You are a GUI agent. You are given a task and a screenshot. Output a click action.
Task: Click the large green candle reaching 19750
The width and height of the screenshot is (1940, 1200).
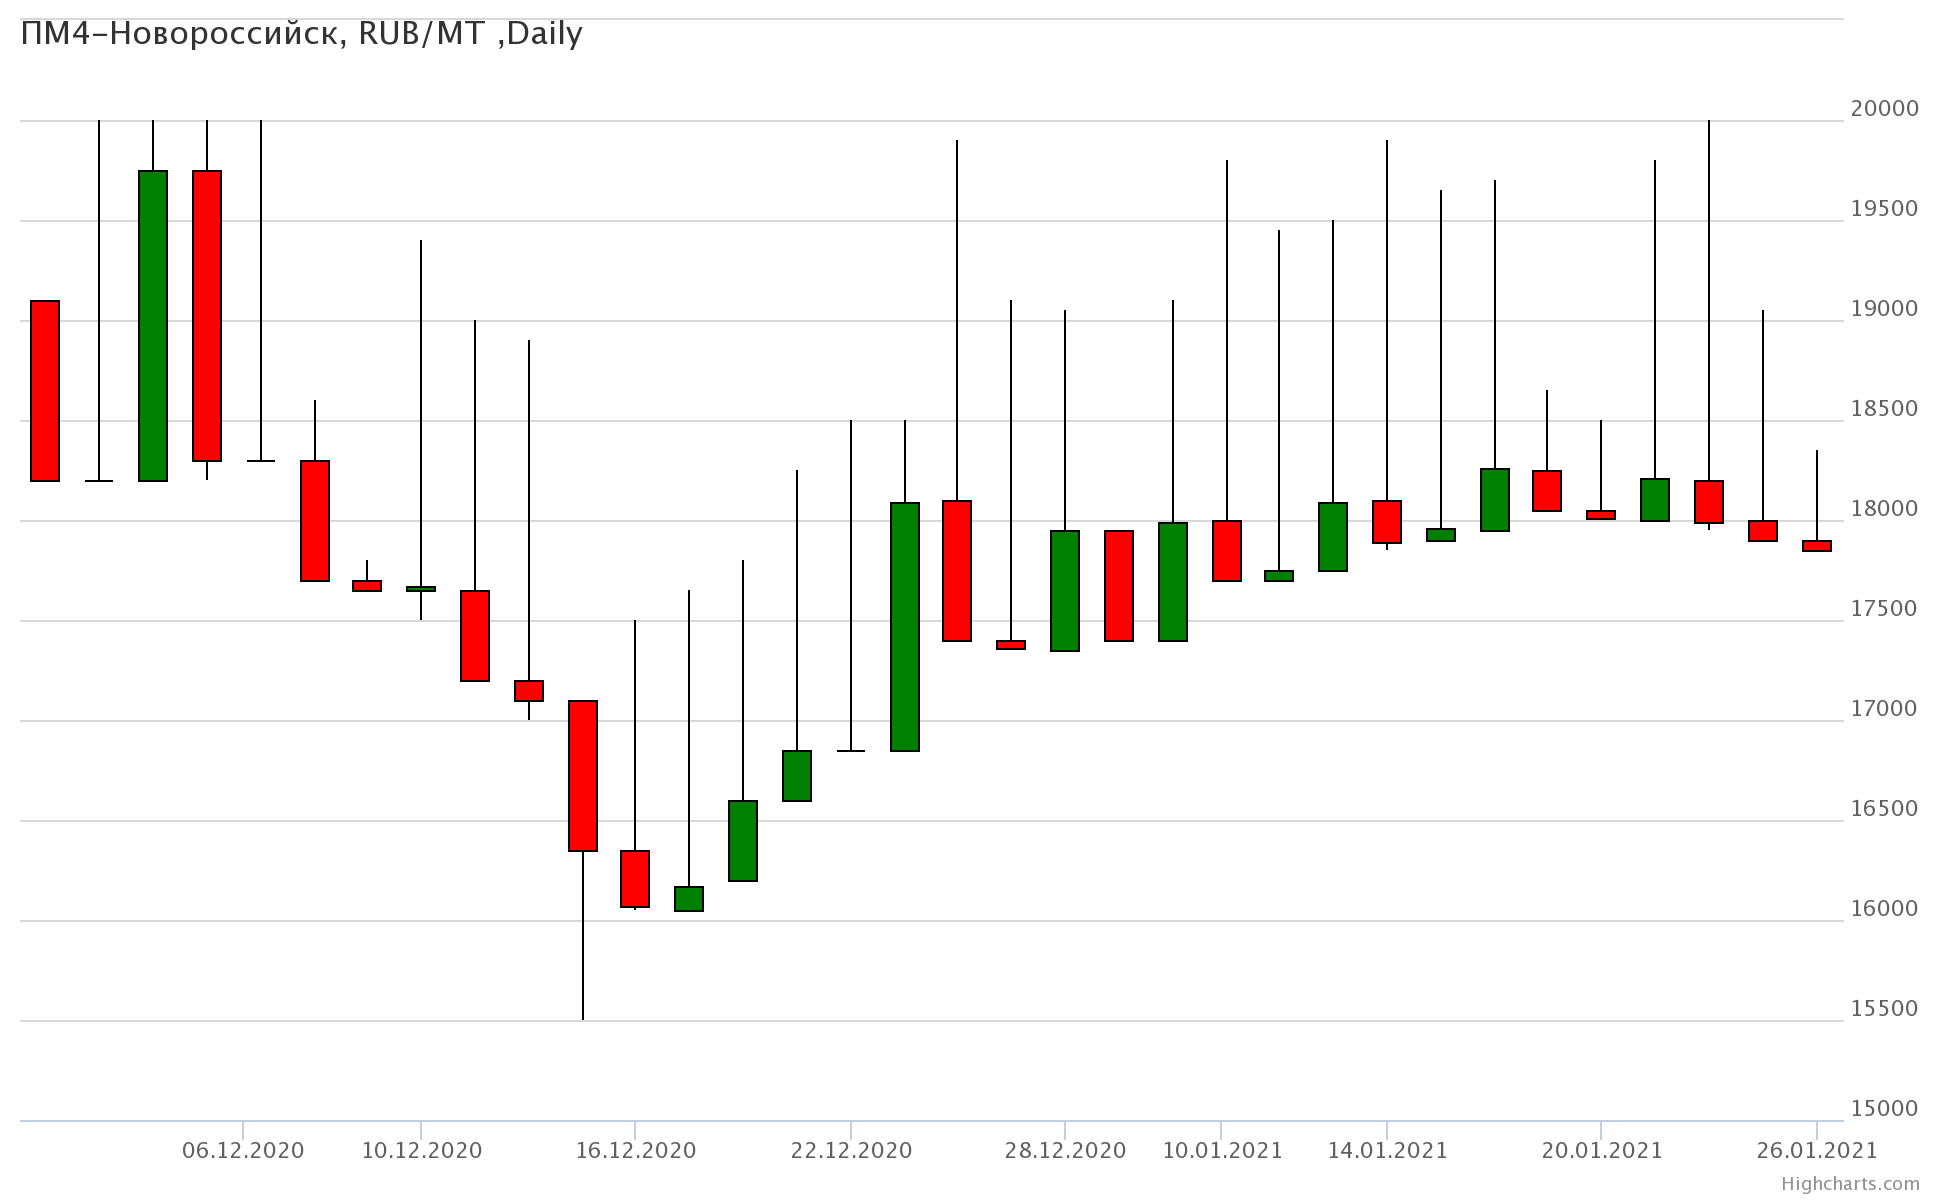pos(153,325)
